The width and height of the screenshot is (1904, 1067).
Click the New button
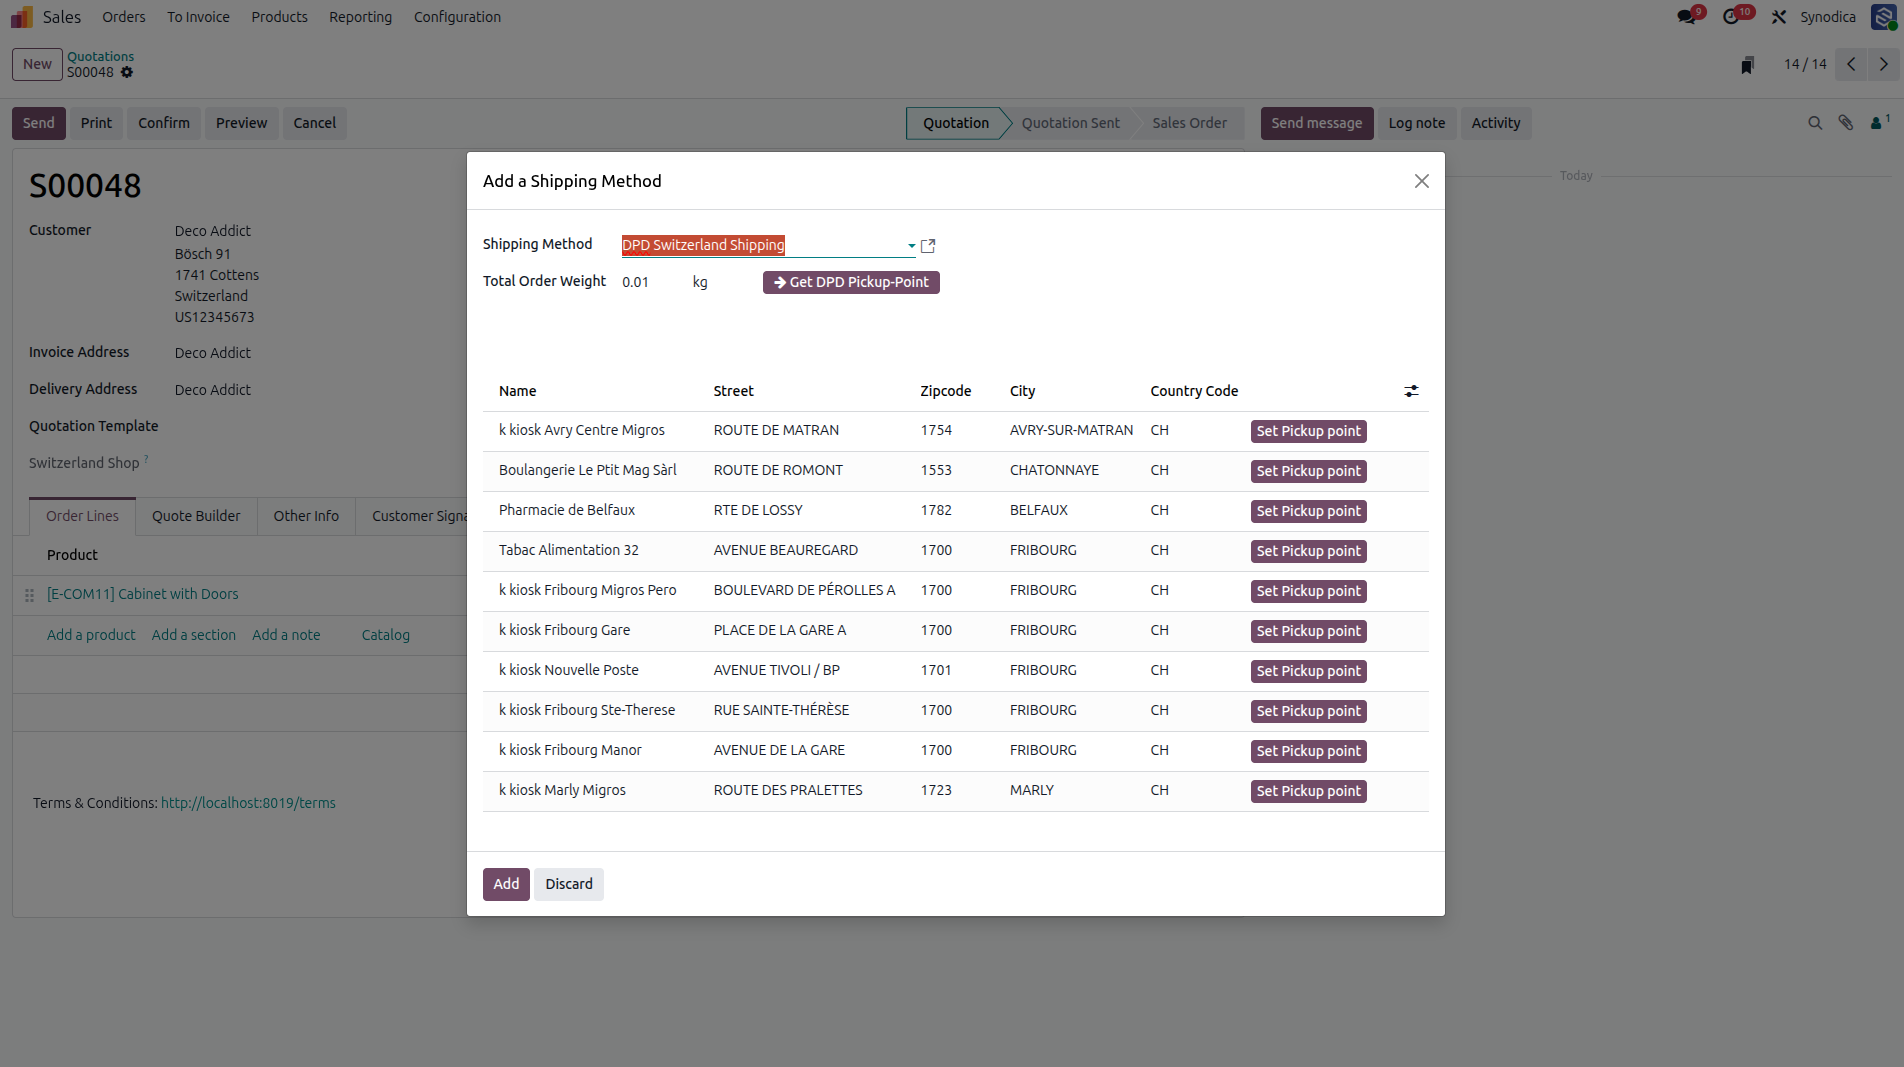coord(37,64)
